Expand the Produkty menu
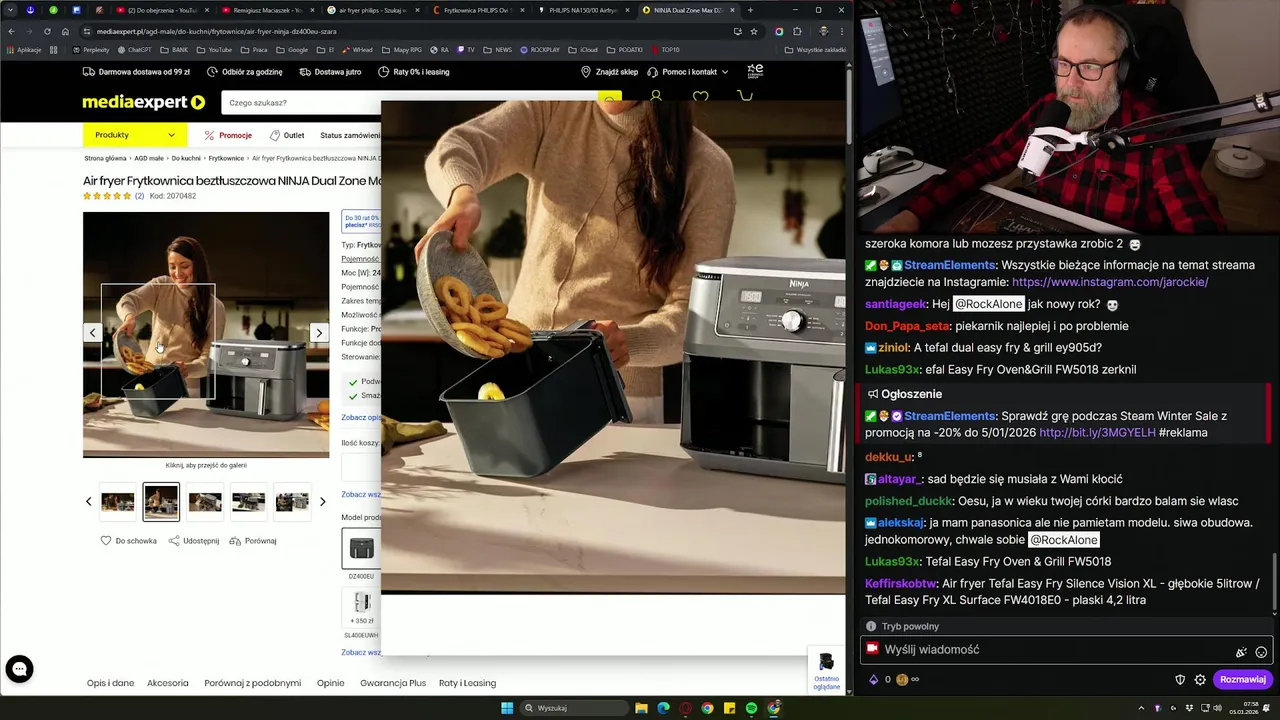1280x720 pixels. click(x=135, y=135)
